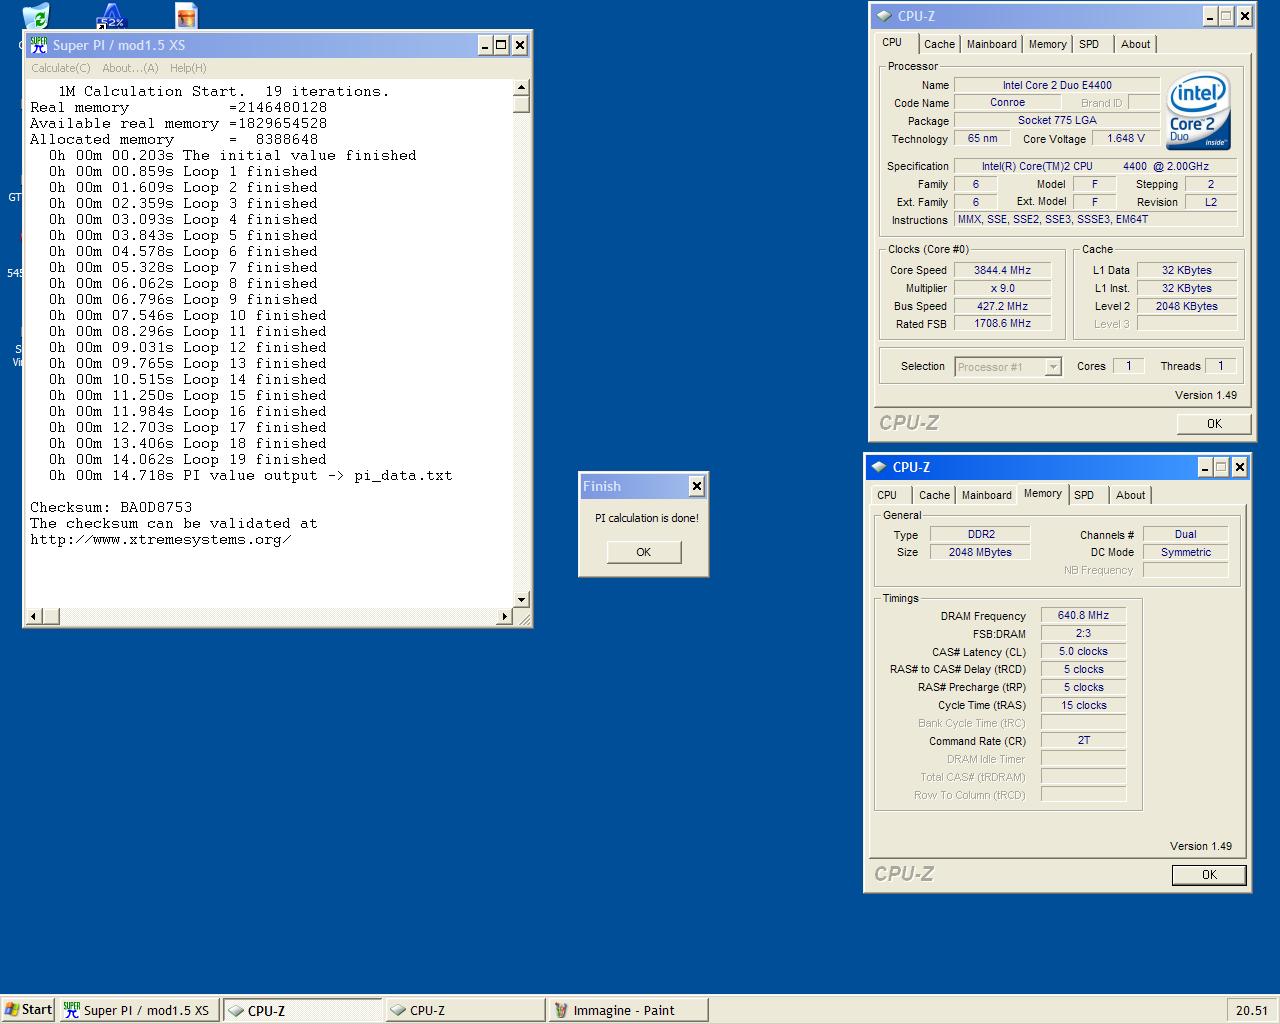Click the CPU-Z Memory window title icon

(x=878, y=467)
